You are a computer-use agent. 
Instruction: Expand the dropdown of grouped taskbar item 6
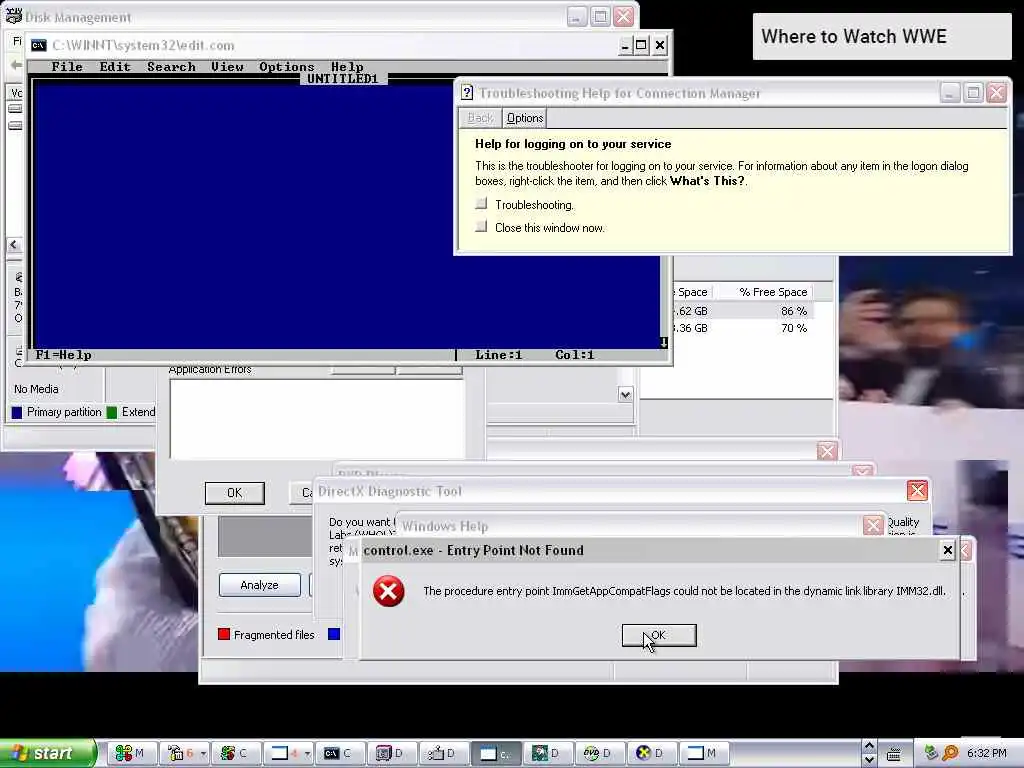(x=203, y=754)
